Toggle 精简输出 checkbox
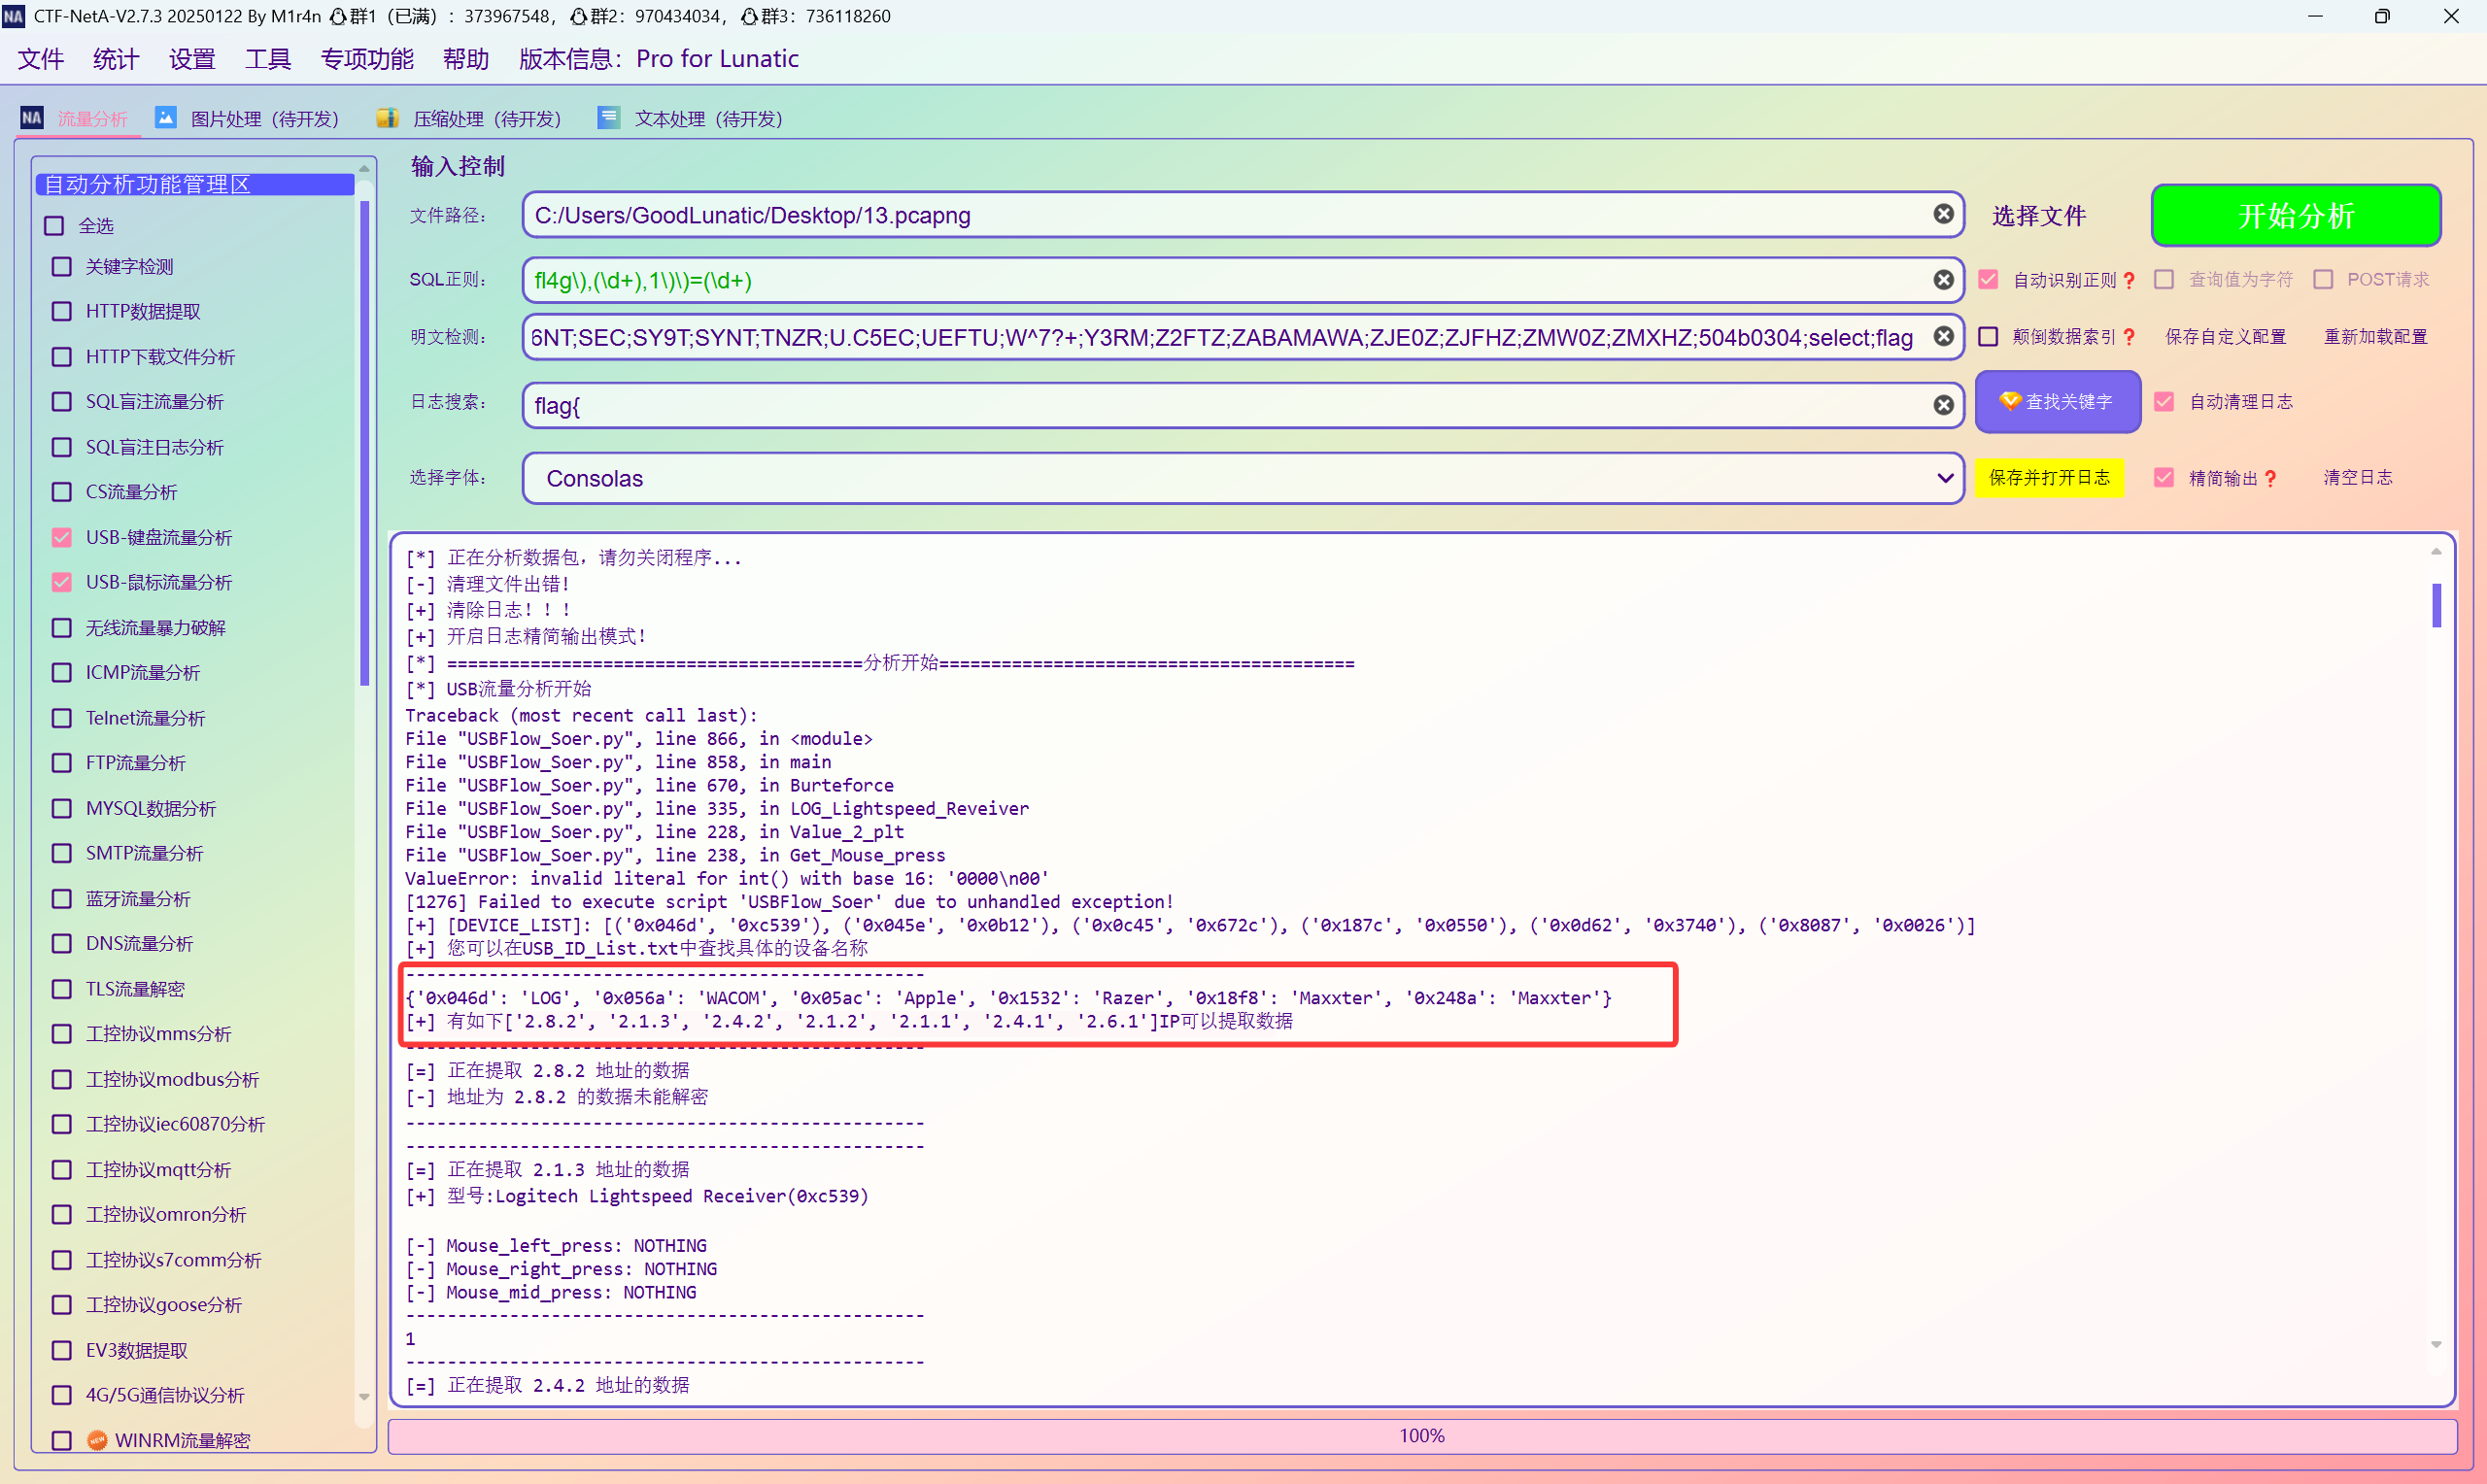The width and height of the screenshot is (2487, 1484). [x=2164, y=478]
